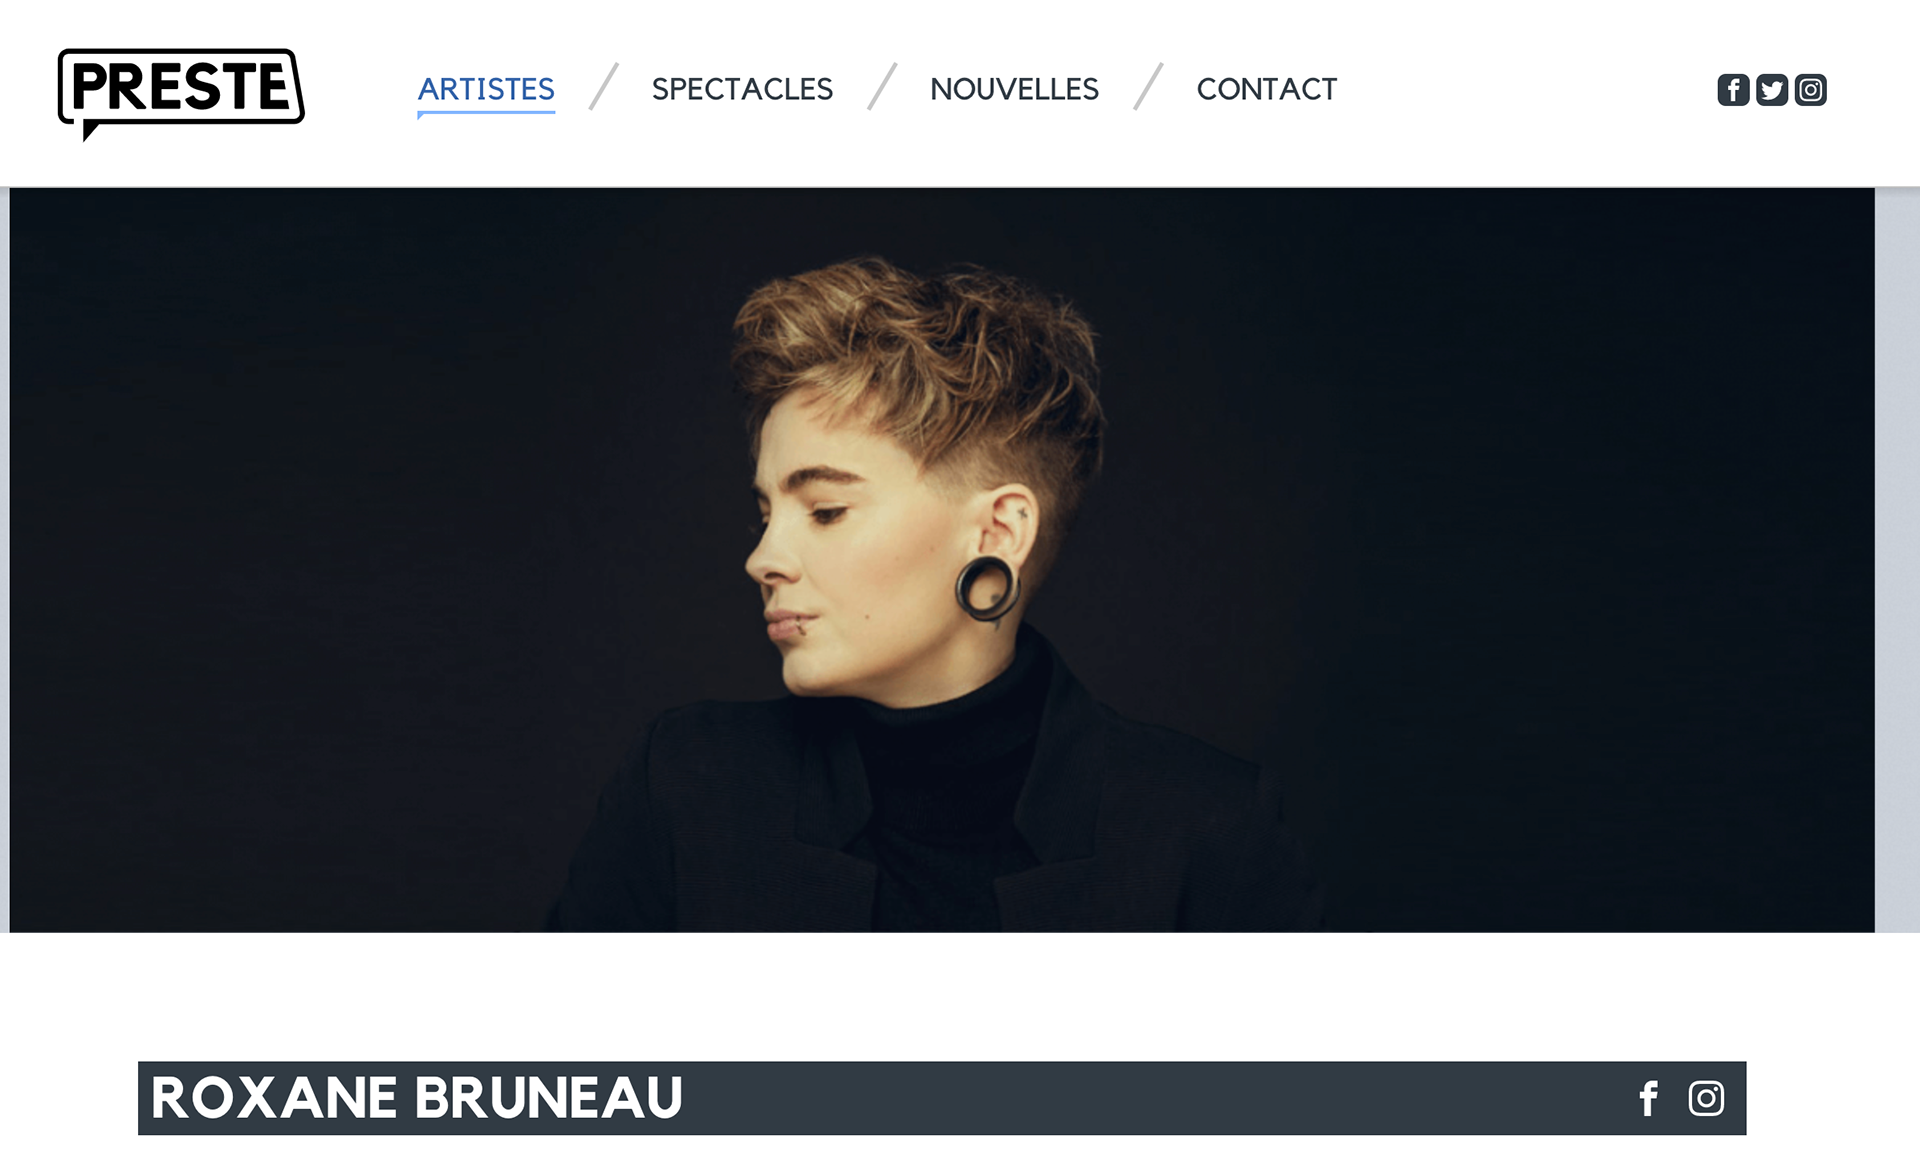Click the Roxane Bruneau hero photo
Screen dimensions: 1920x1169
(942, 560)
